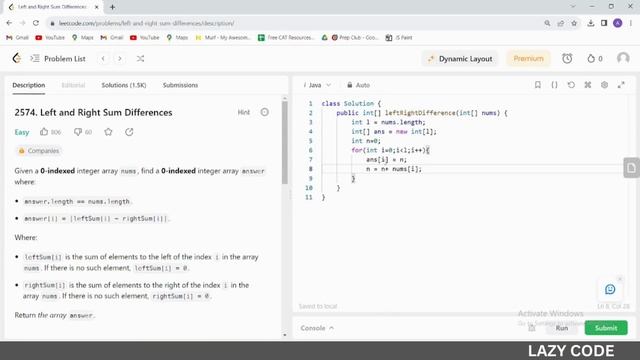Click the Premium button
The image size is (640, 360).
tap(528, 58)
